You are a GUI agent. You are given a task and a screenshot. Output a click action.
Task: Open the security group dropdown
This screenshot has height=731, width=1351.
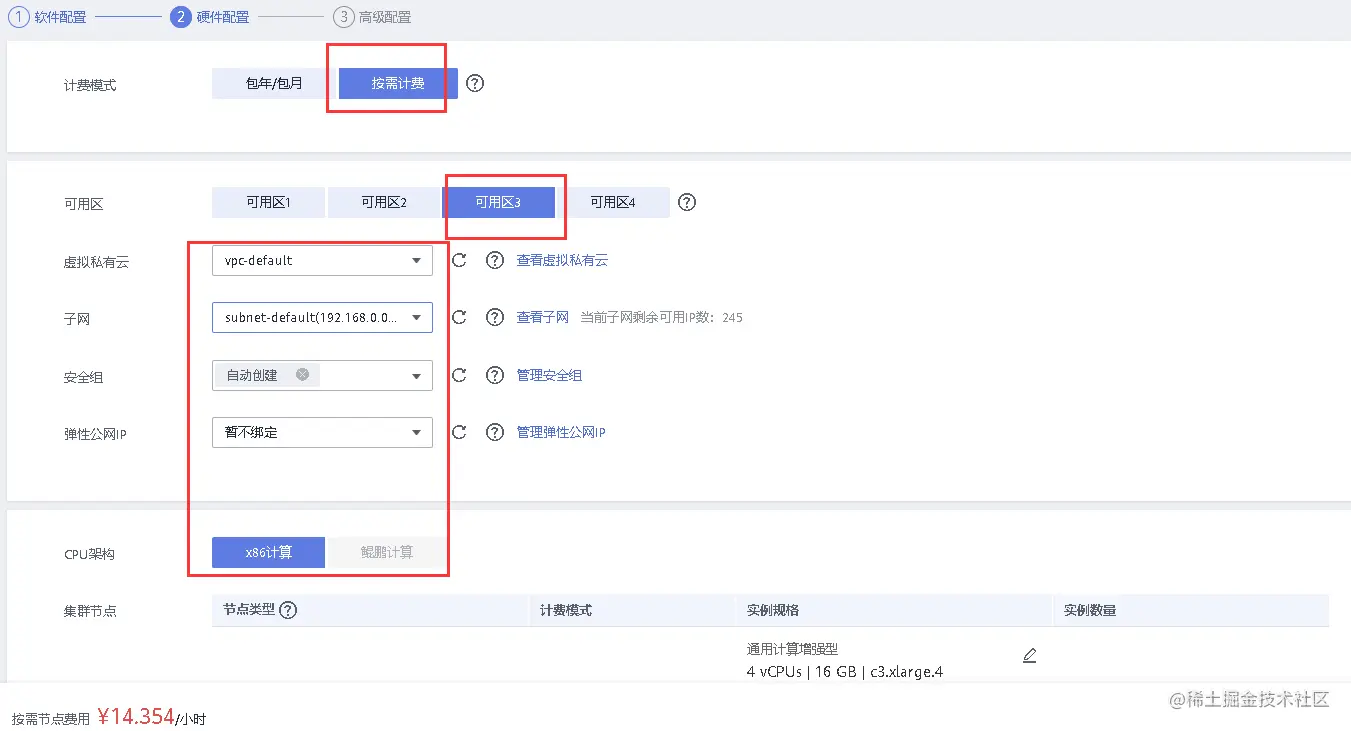[x=322, y=375]
